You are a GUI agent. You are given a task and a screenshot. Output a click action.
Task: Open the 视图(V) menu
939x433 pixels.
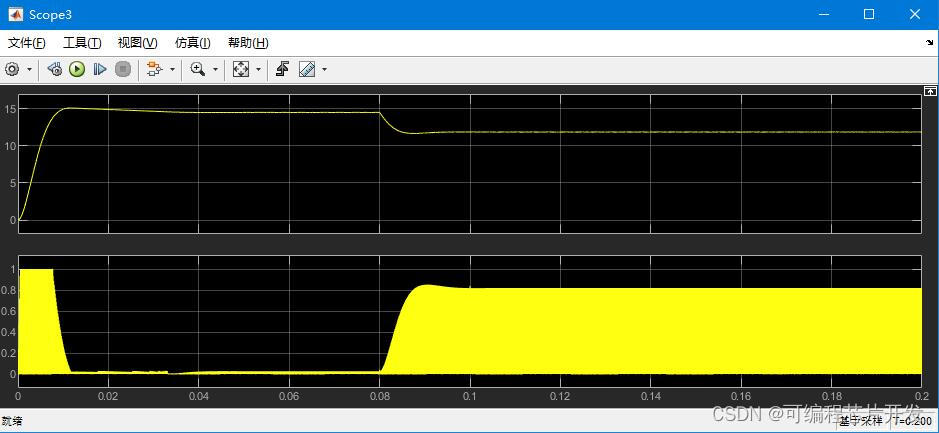coord(138,43)
